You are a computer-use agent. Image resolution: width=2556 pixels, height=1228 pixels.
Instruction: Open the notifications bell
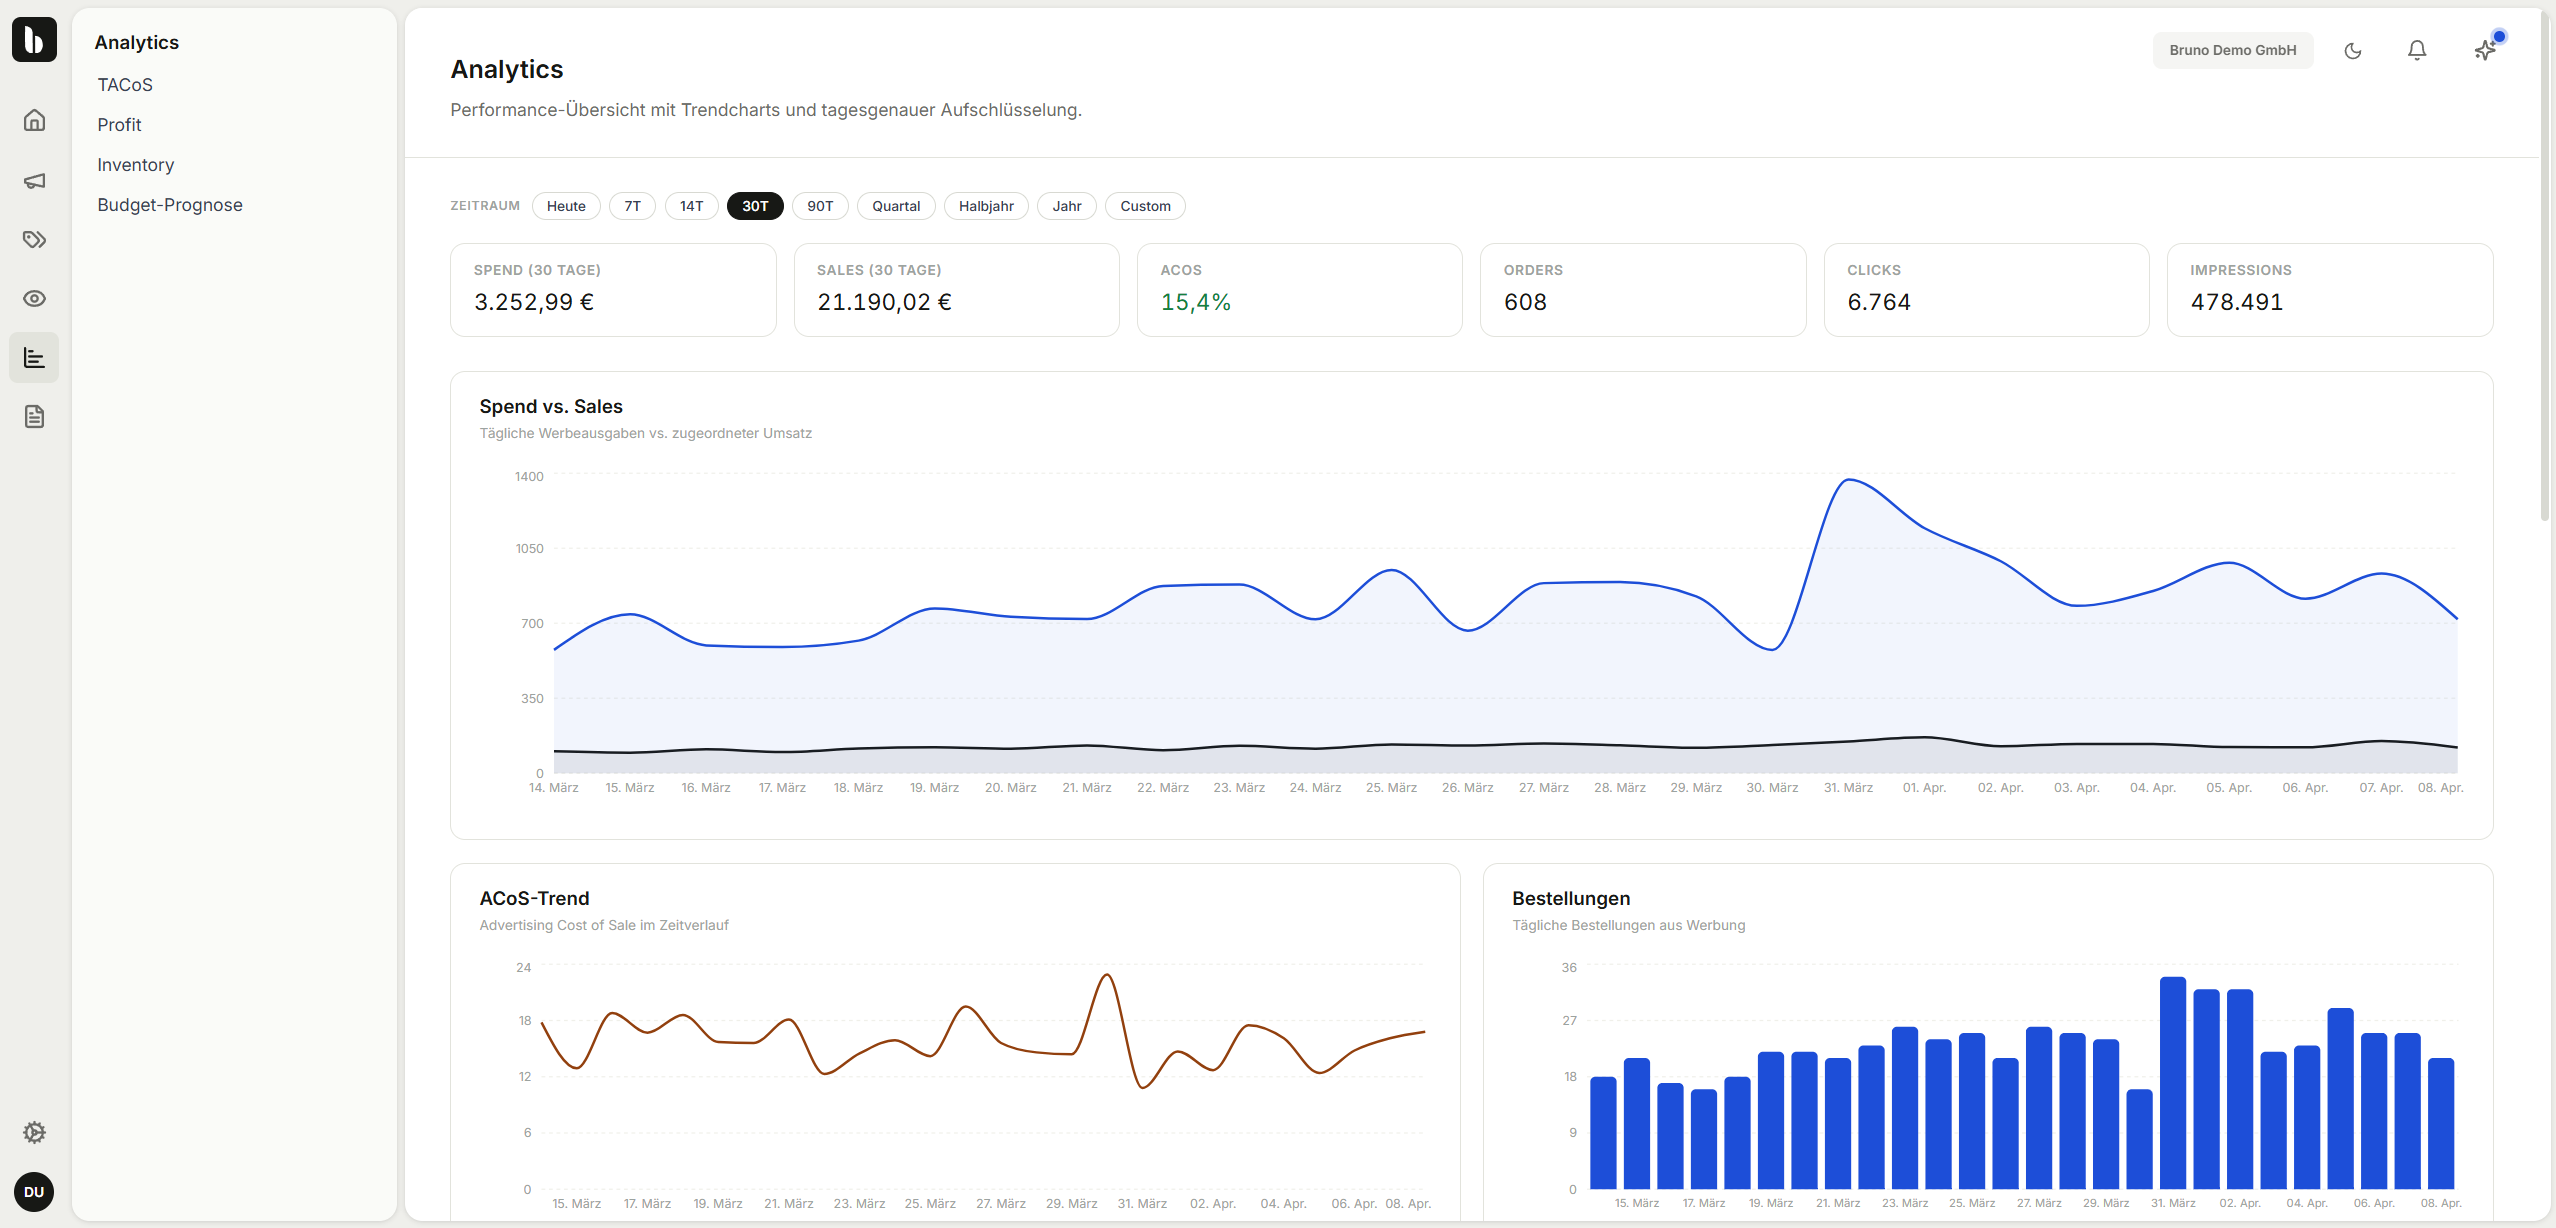pyautogui.click(x=2417, y=50)
